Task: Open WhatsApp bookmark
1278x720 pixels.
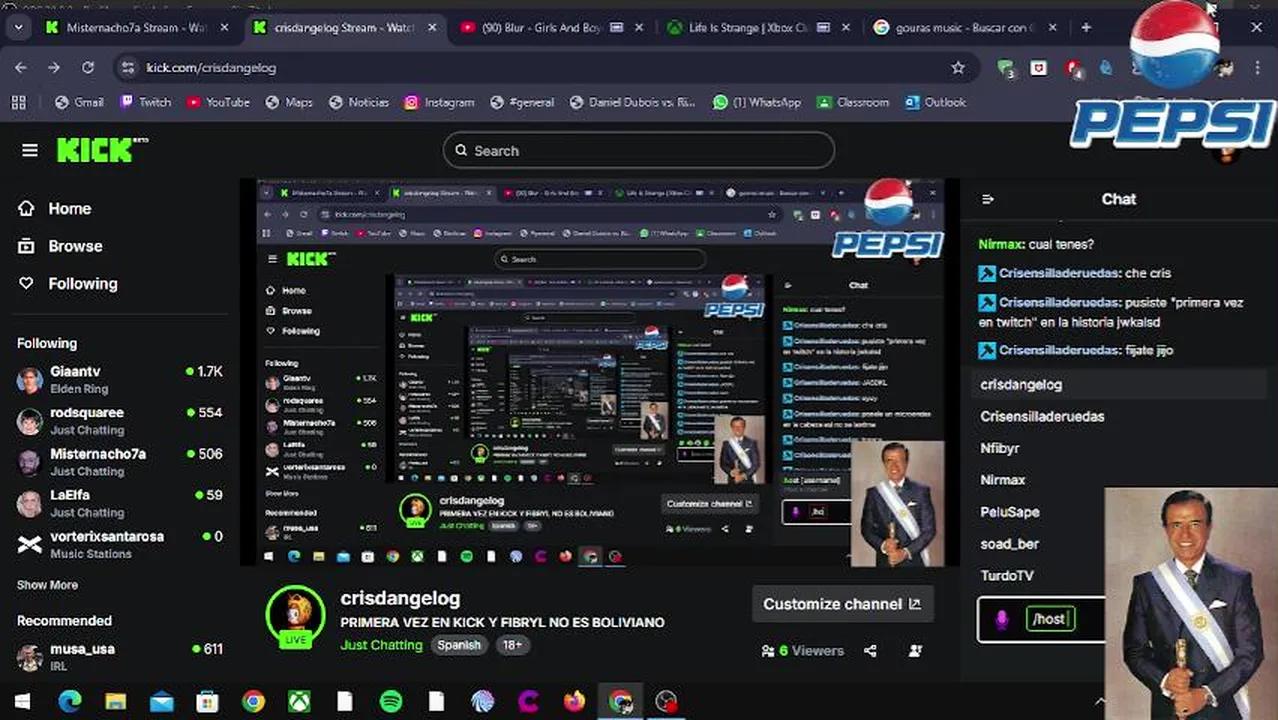Action: pos(757,102)
